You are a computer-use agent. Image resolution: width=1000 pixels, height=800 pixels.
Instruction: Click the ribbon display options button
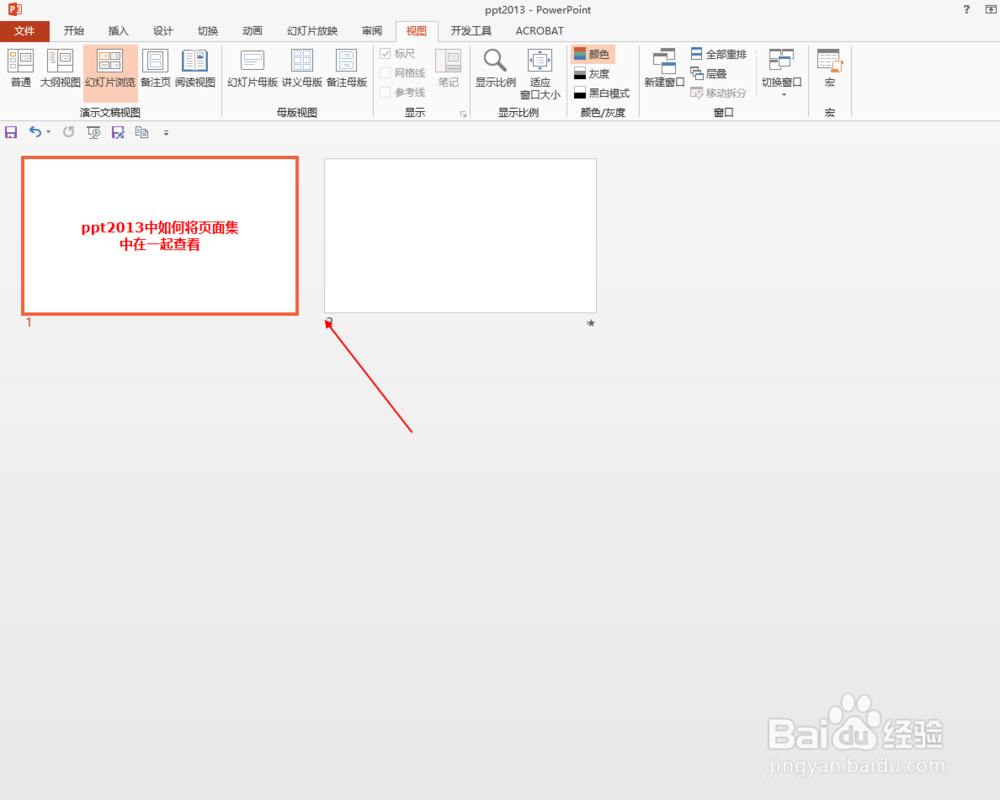991,10
